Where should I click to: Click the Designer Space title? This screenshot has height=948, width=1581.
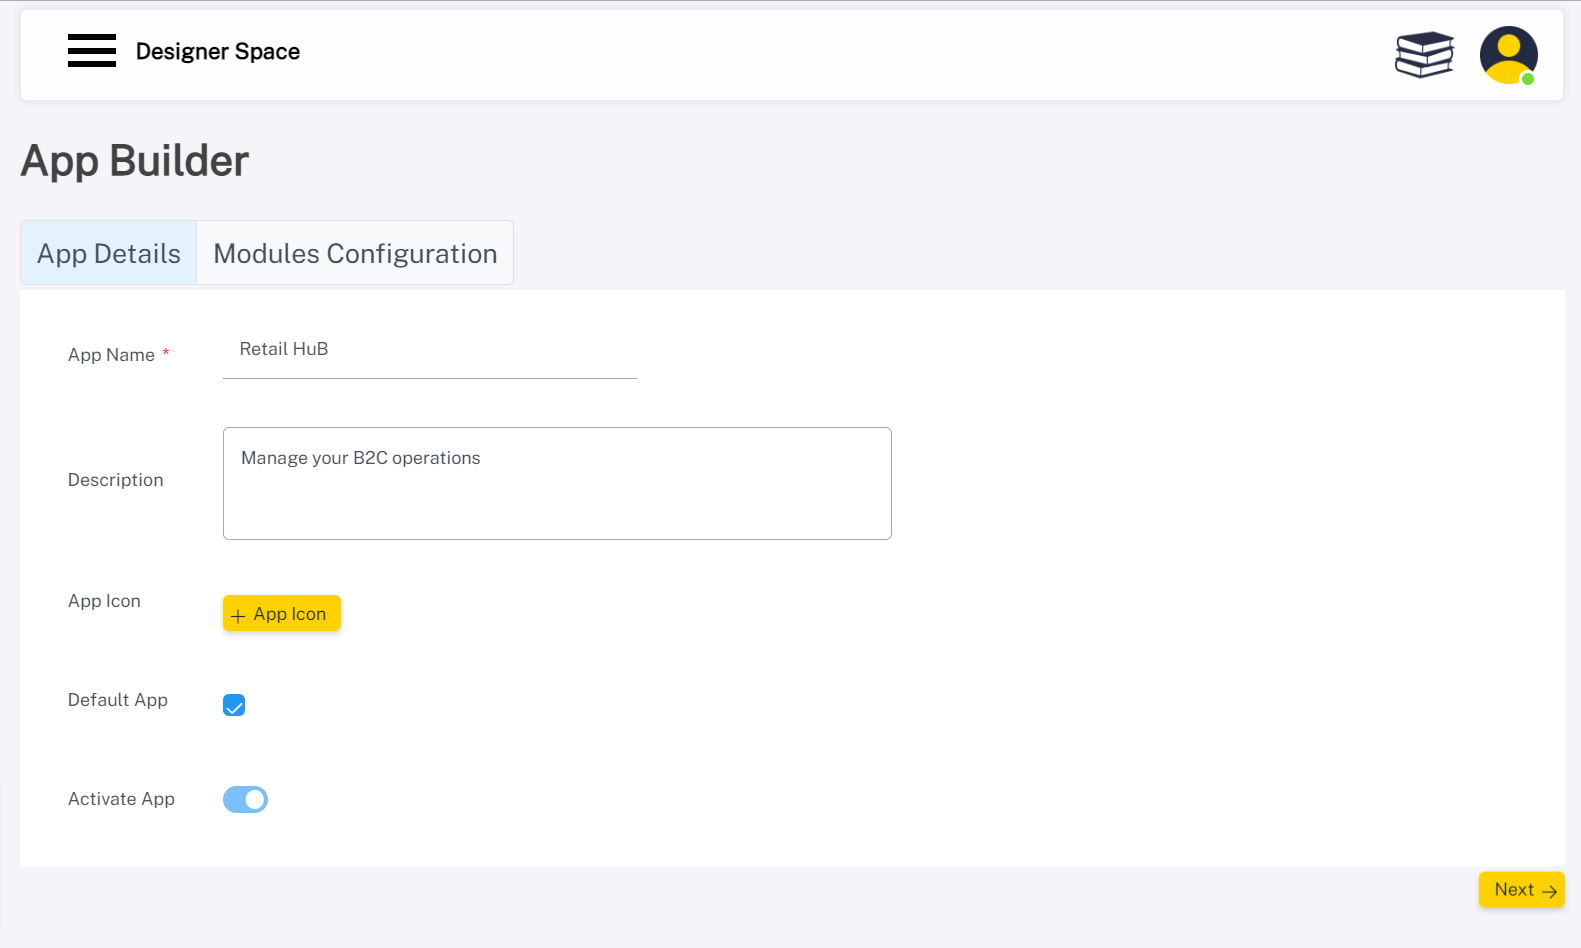click(x=218, y=52)
